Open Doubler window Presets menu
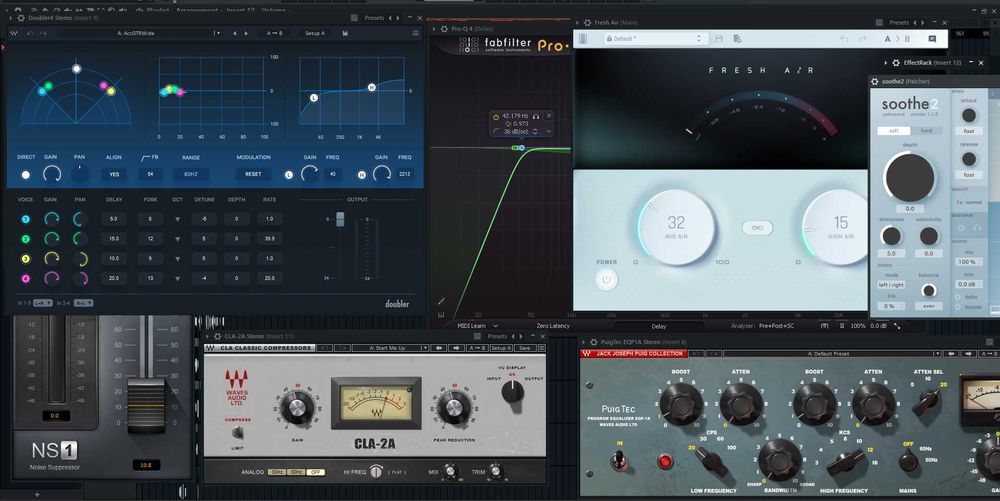The image size is (1000, 501). pyautogui.click(x=374, y=18)
